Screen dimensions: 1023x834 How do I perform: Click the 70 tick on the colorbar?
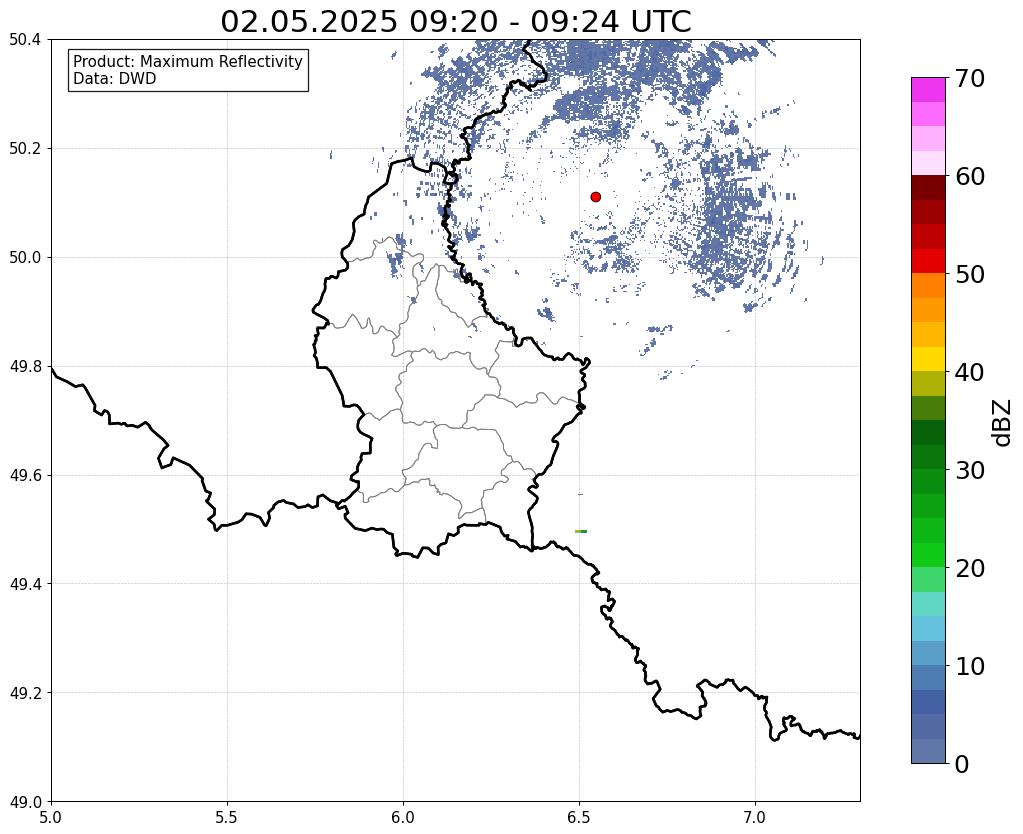pyautogui.click(x=970, y=78)
